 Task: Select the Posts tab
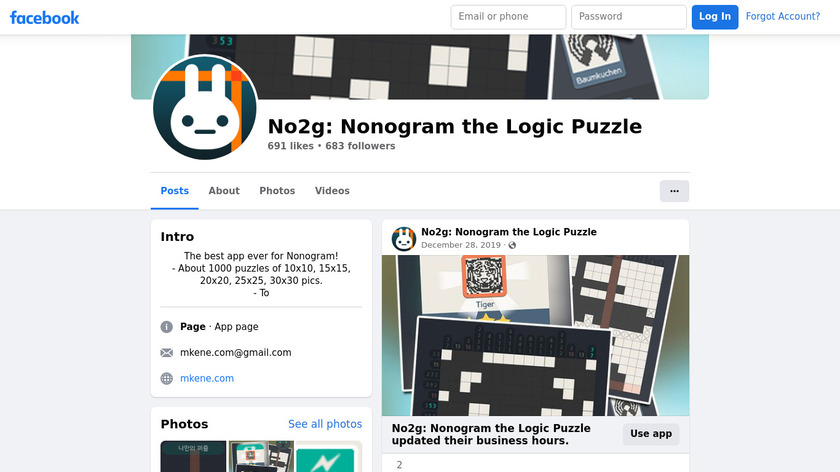pos(175,191)
